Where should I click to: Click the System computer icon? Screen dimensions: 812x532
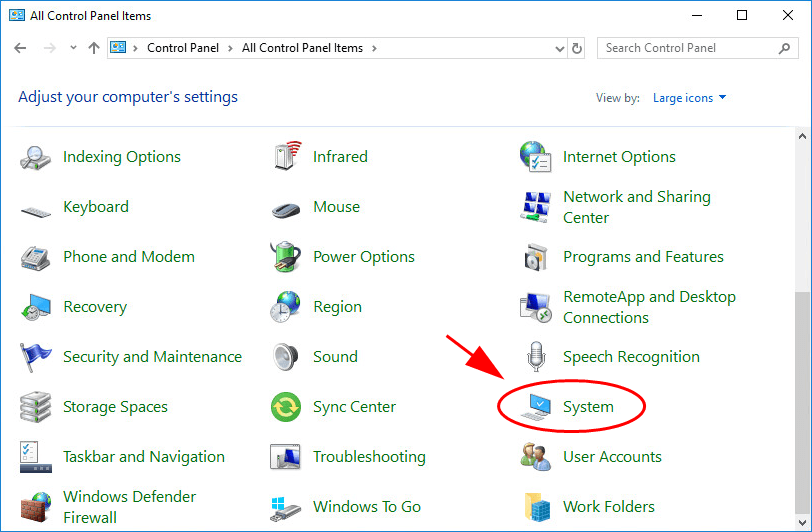[535, 407]
